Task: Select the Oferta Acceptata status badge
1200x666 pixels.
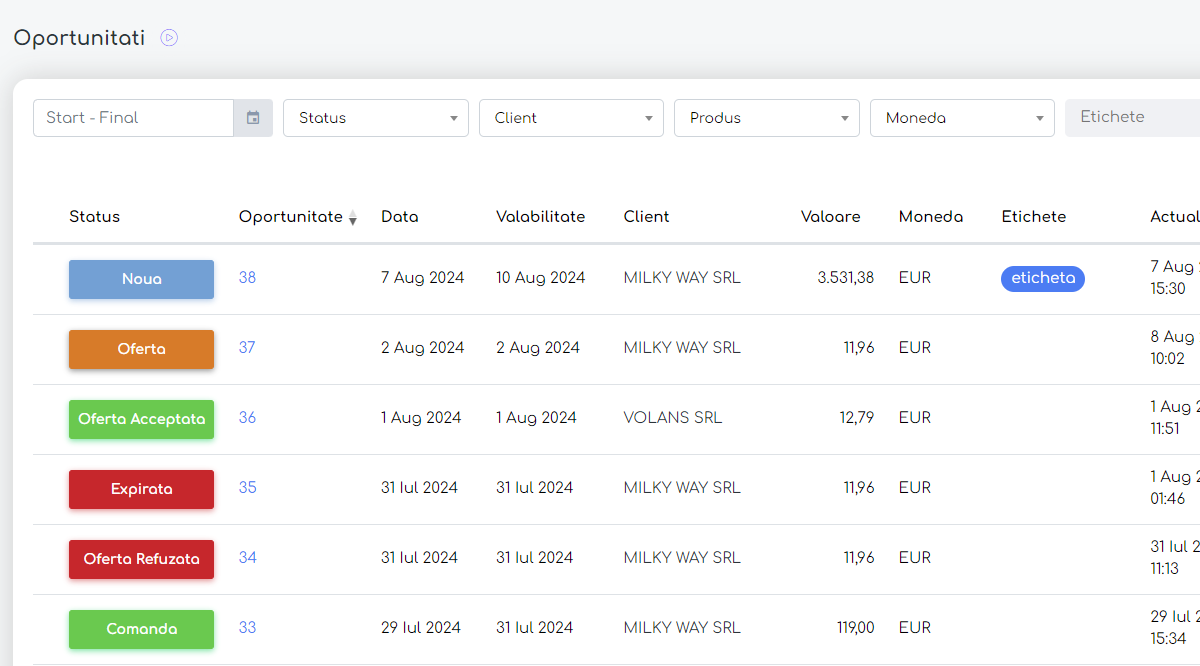Action: [141, 420]
